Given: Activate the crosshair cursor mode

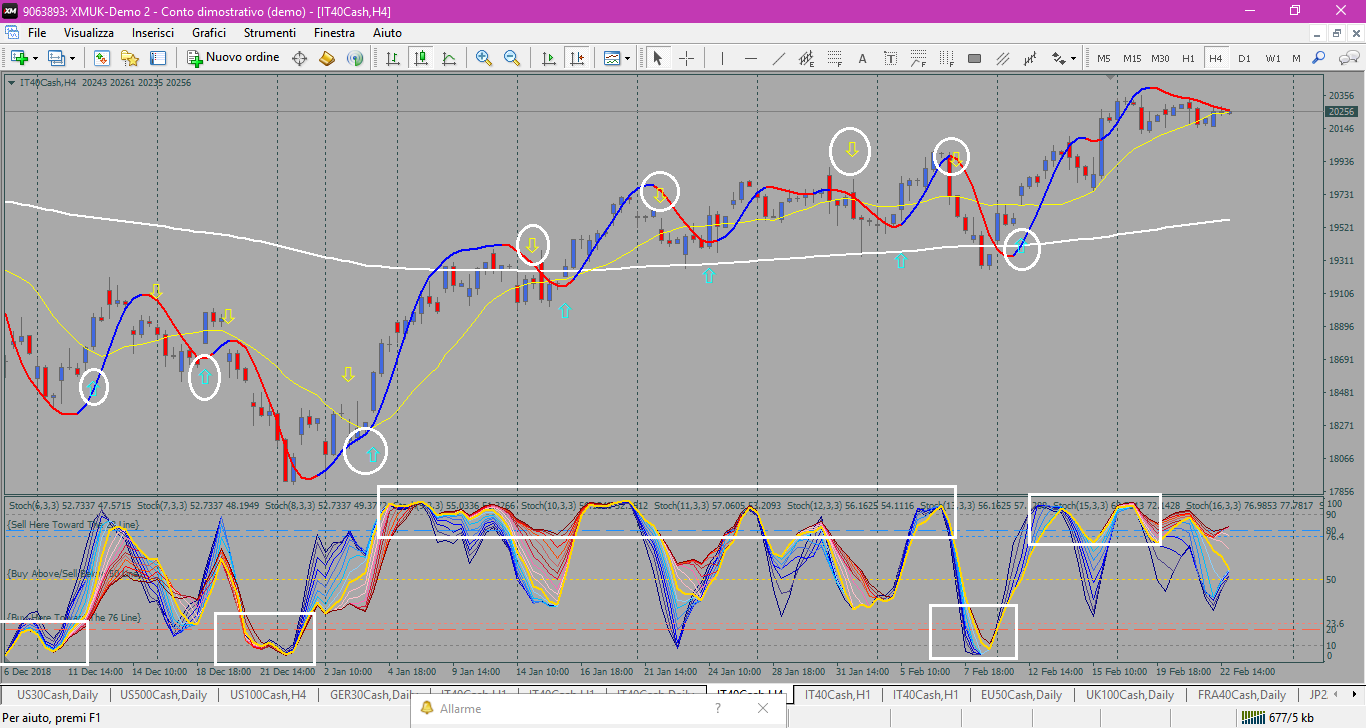Looking at the screenshot, I should point(686,58).
